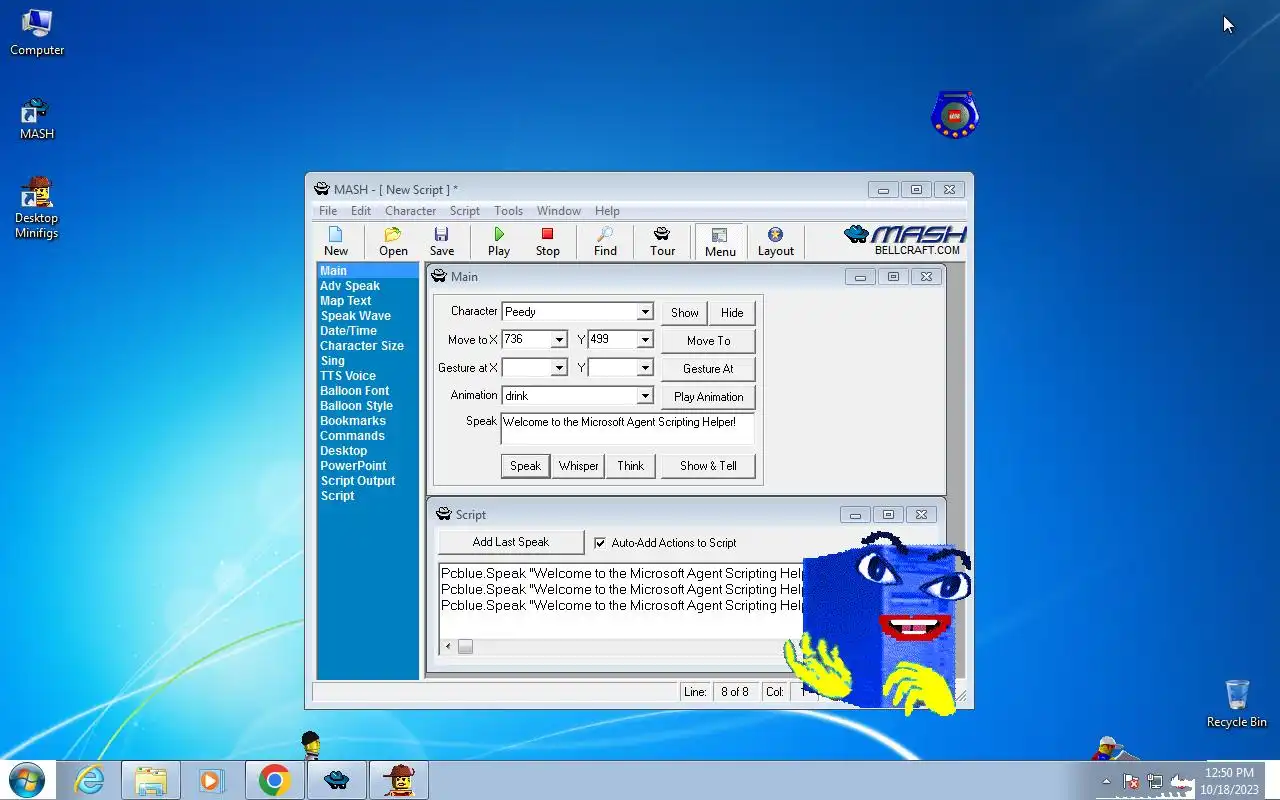Select Script Output in the sidebar

tap(358, 481)
